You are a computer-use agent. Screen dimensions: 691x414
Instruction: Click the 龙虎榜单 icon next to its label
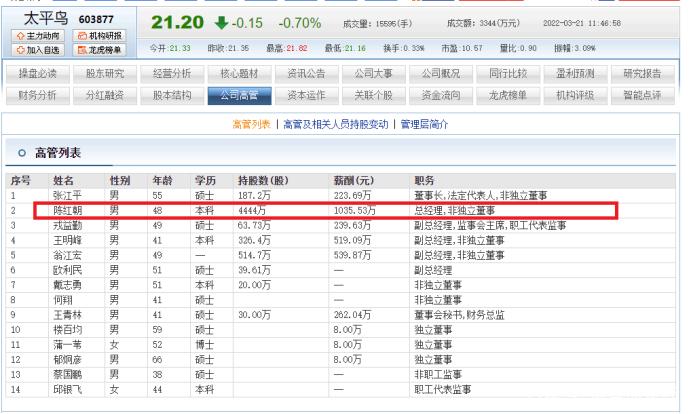(82, 50)
